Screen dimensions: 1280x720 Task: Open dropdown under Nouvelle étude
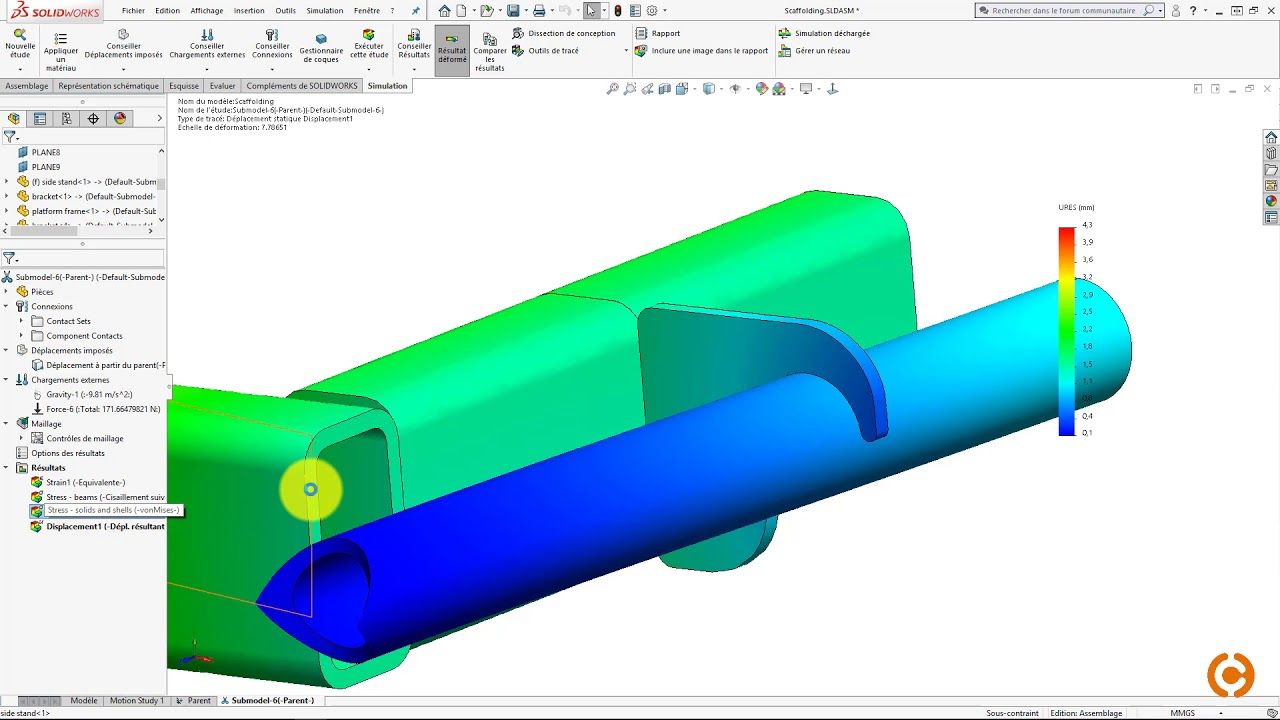pos(20,70)
